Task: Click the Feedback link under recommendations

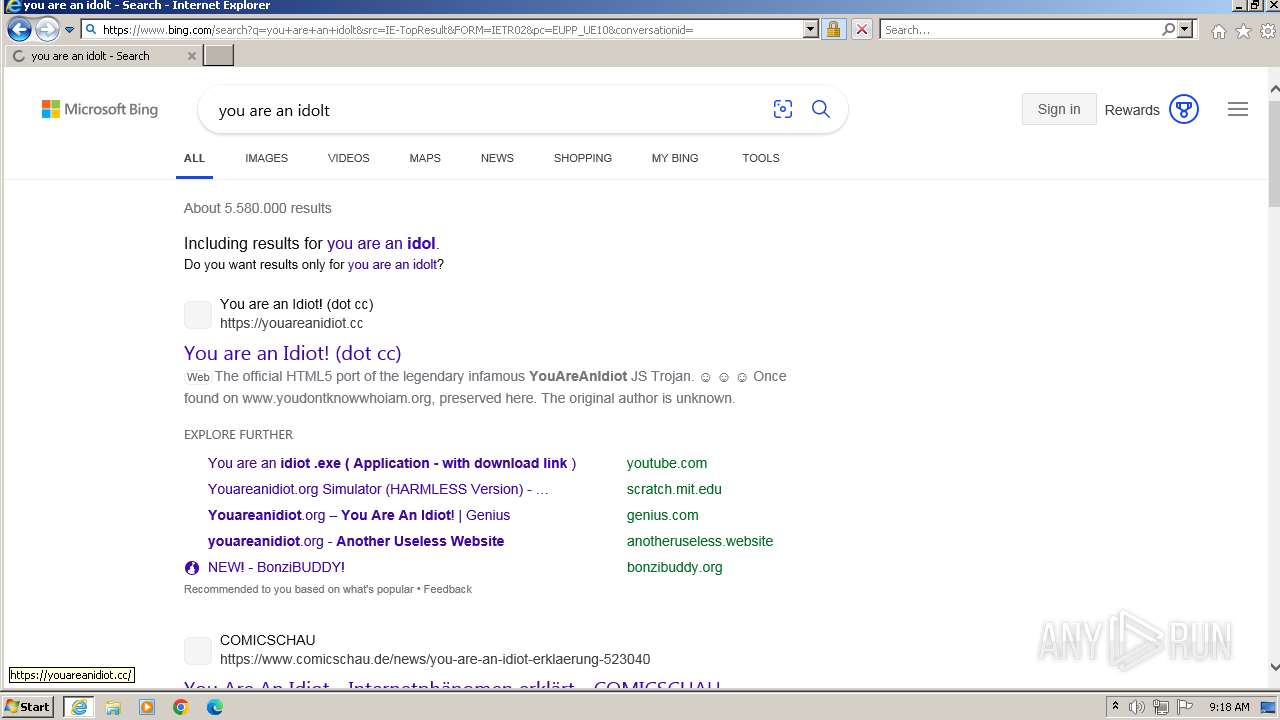Action: [x=447, y=589]
